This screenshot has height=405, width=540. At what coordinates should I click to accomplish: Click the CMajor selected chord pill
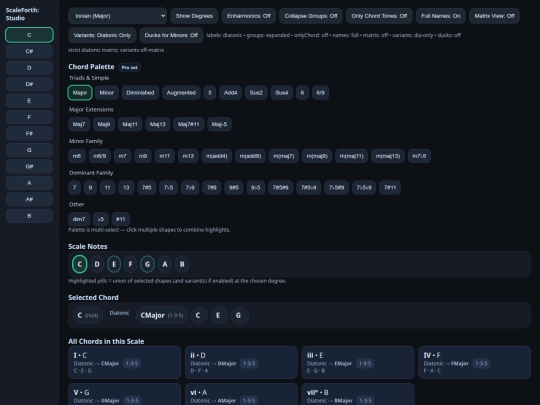click(x=162, y=315)
